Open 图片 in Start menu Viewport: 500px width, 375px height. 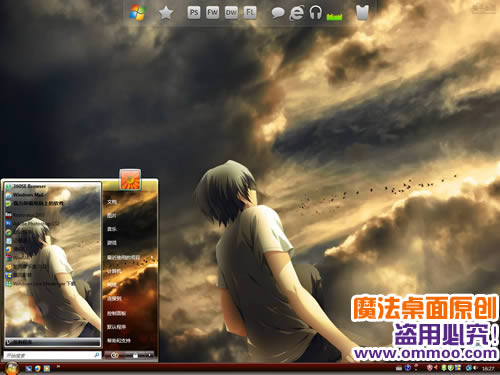coord(112,216)
